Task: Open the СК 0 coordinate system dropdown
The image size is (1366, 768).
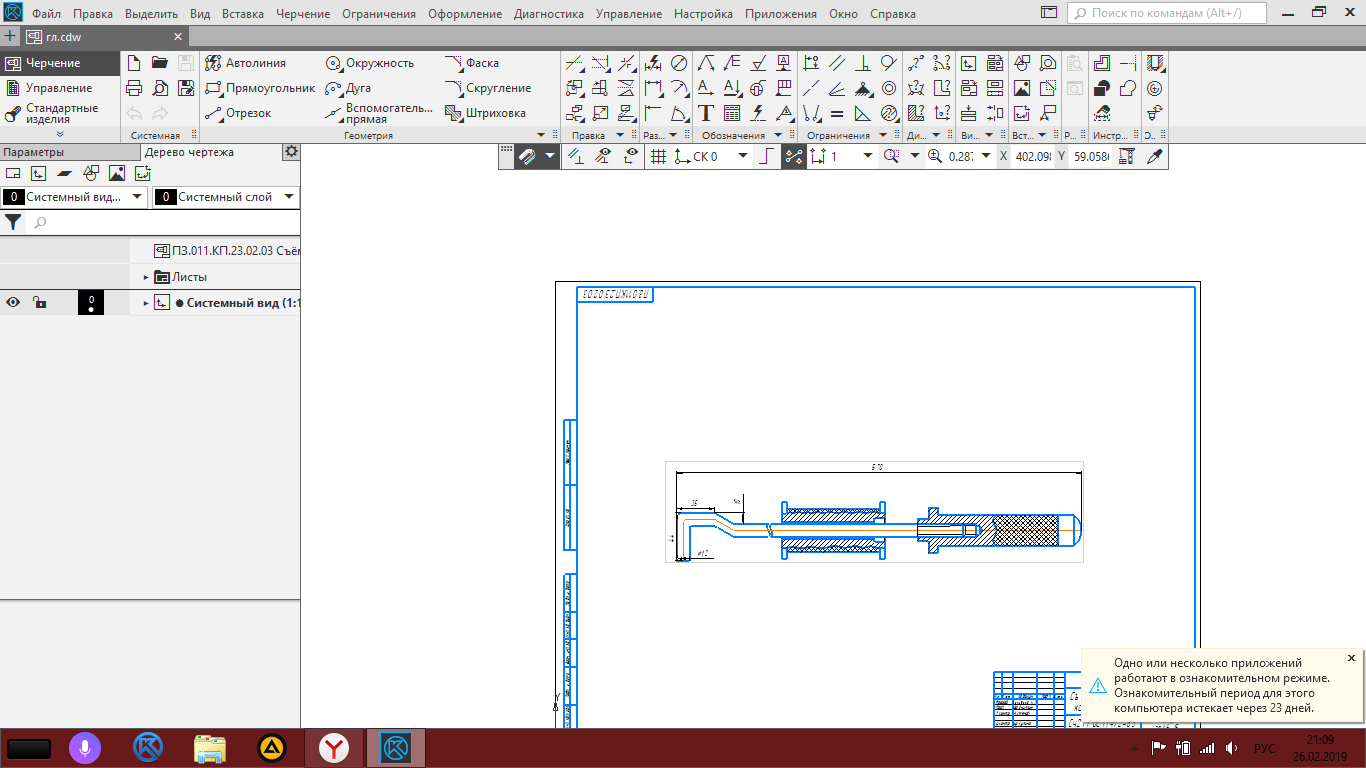Action: coord(742,156)
